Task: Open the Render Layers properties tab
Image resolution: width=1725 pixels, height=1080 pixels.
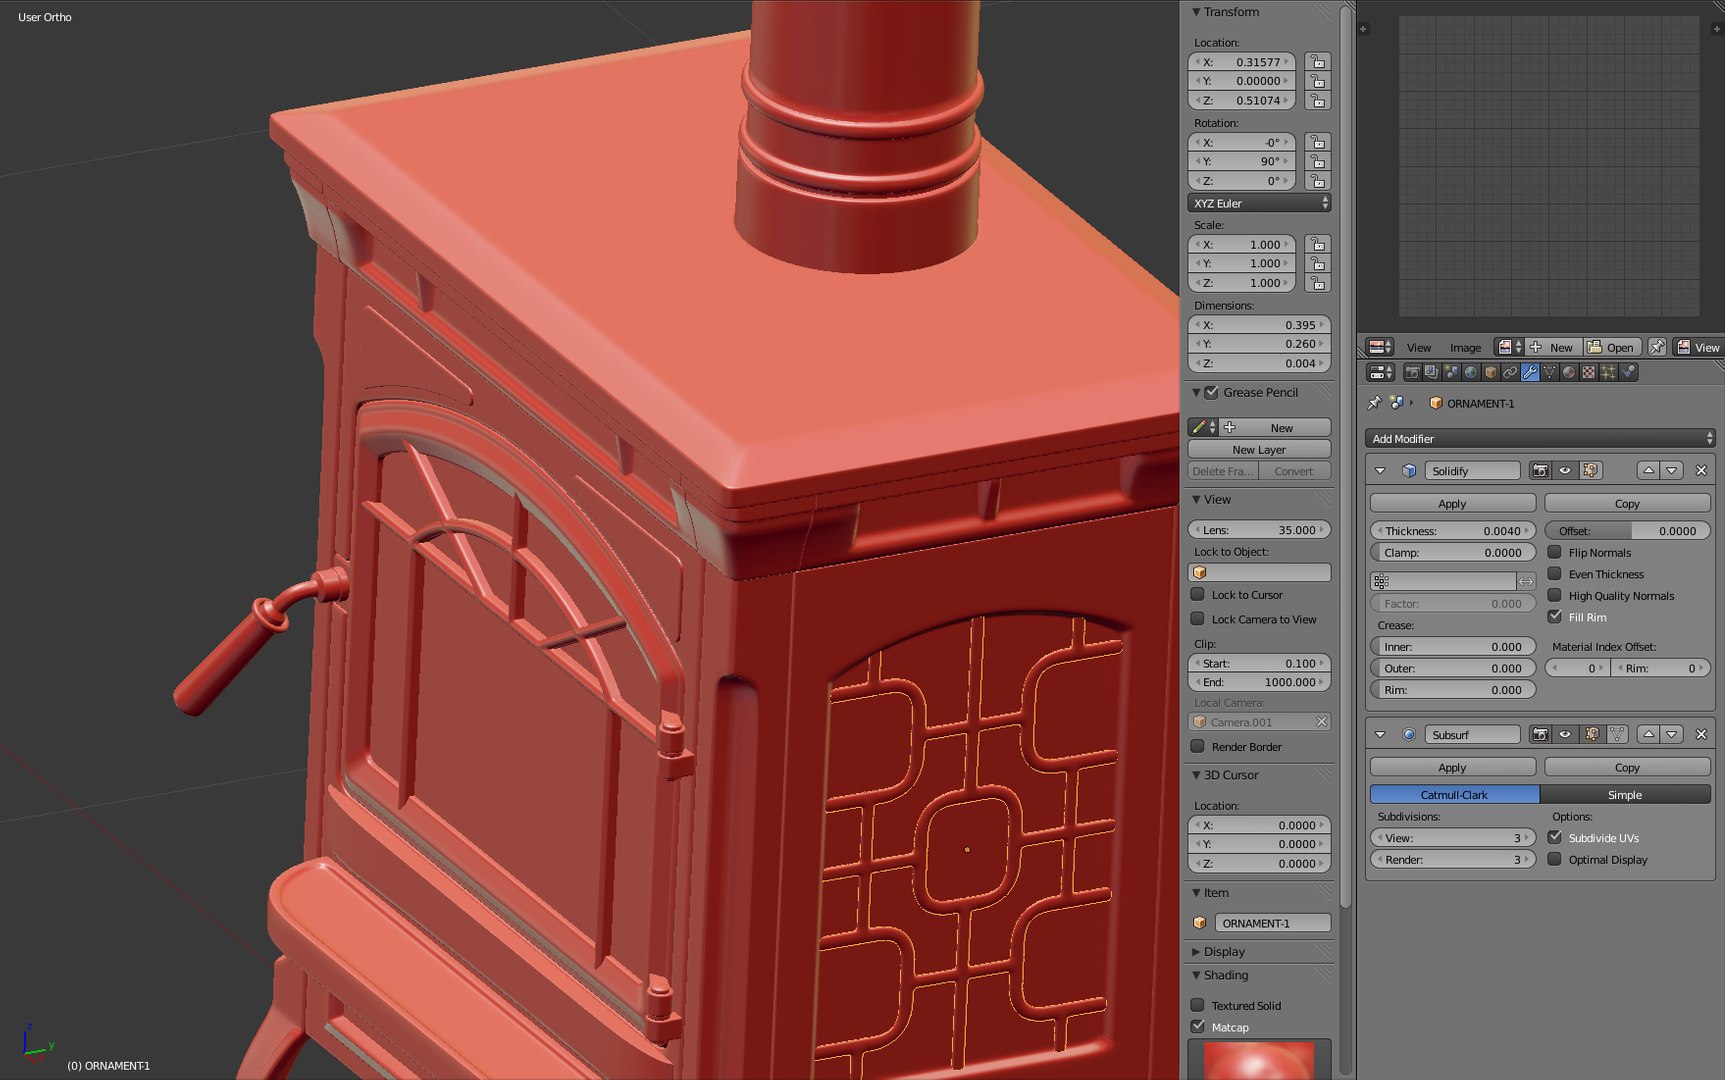Action: tap(1432, 373)
